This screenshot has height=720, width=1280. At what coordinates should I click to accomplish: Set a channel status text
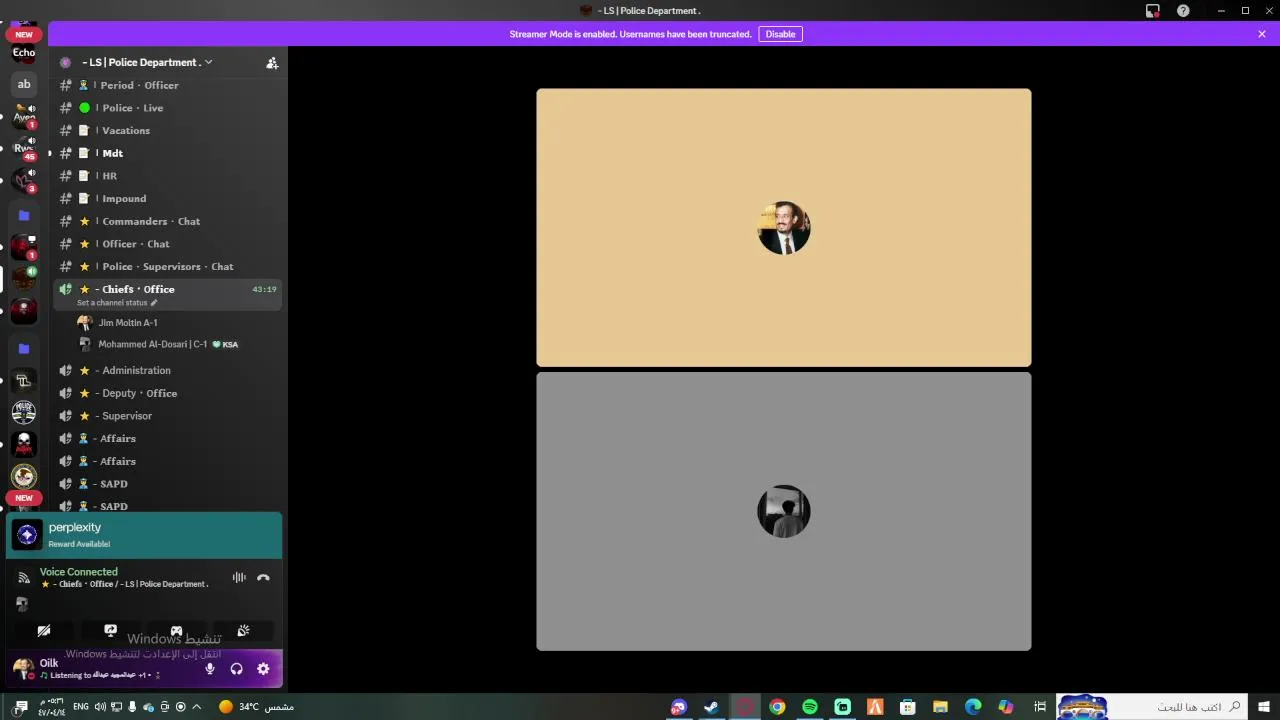[x=117, y=303]
